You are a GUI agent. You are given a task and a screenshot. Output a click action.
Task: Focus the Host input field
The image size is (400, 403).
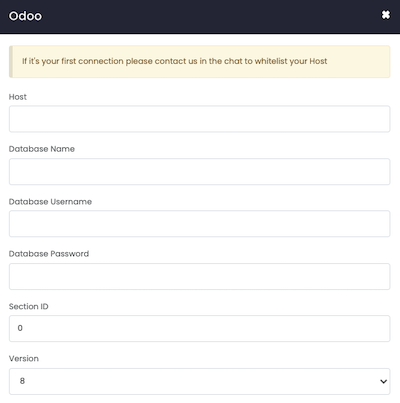[199, 119]
